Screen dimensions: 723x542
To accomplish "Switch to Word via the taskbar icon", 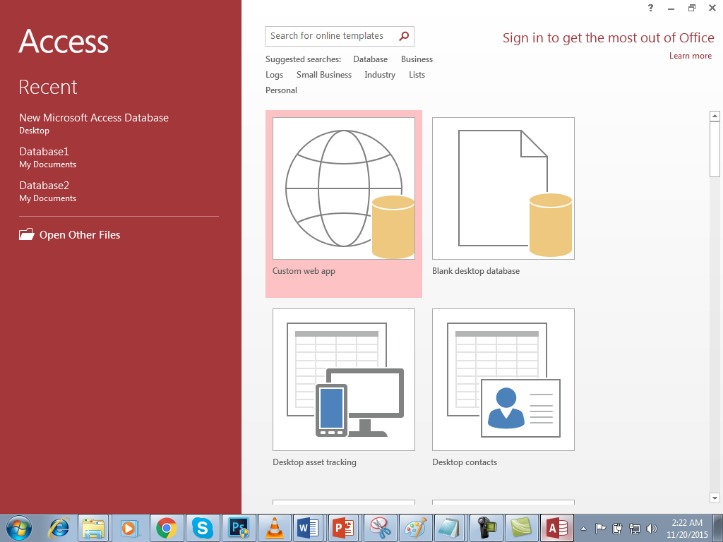I will pos(308,528).
